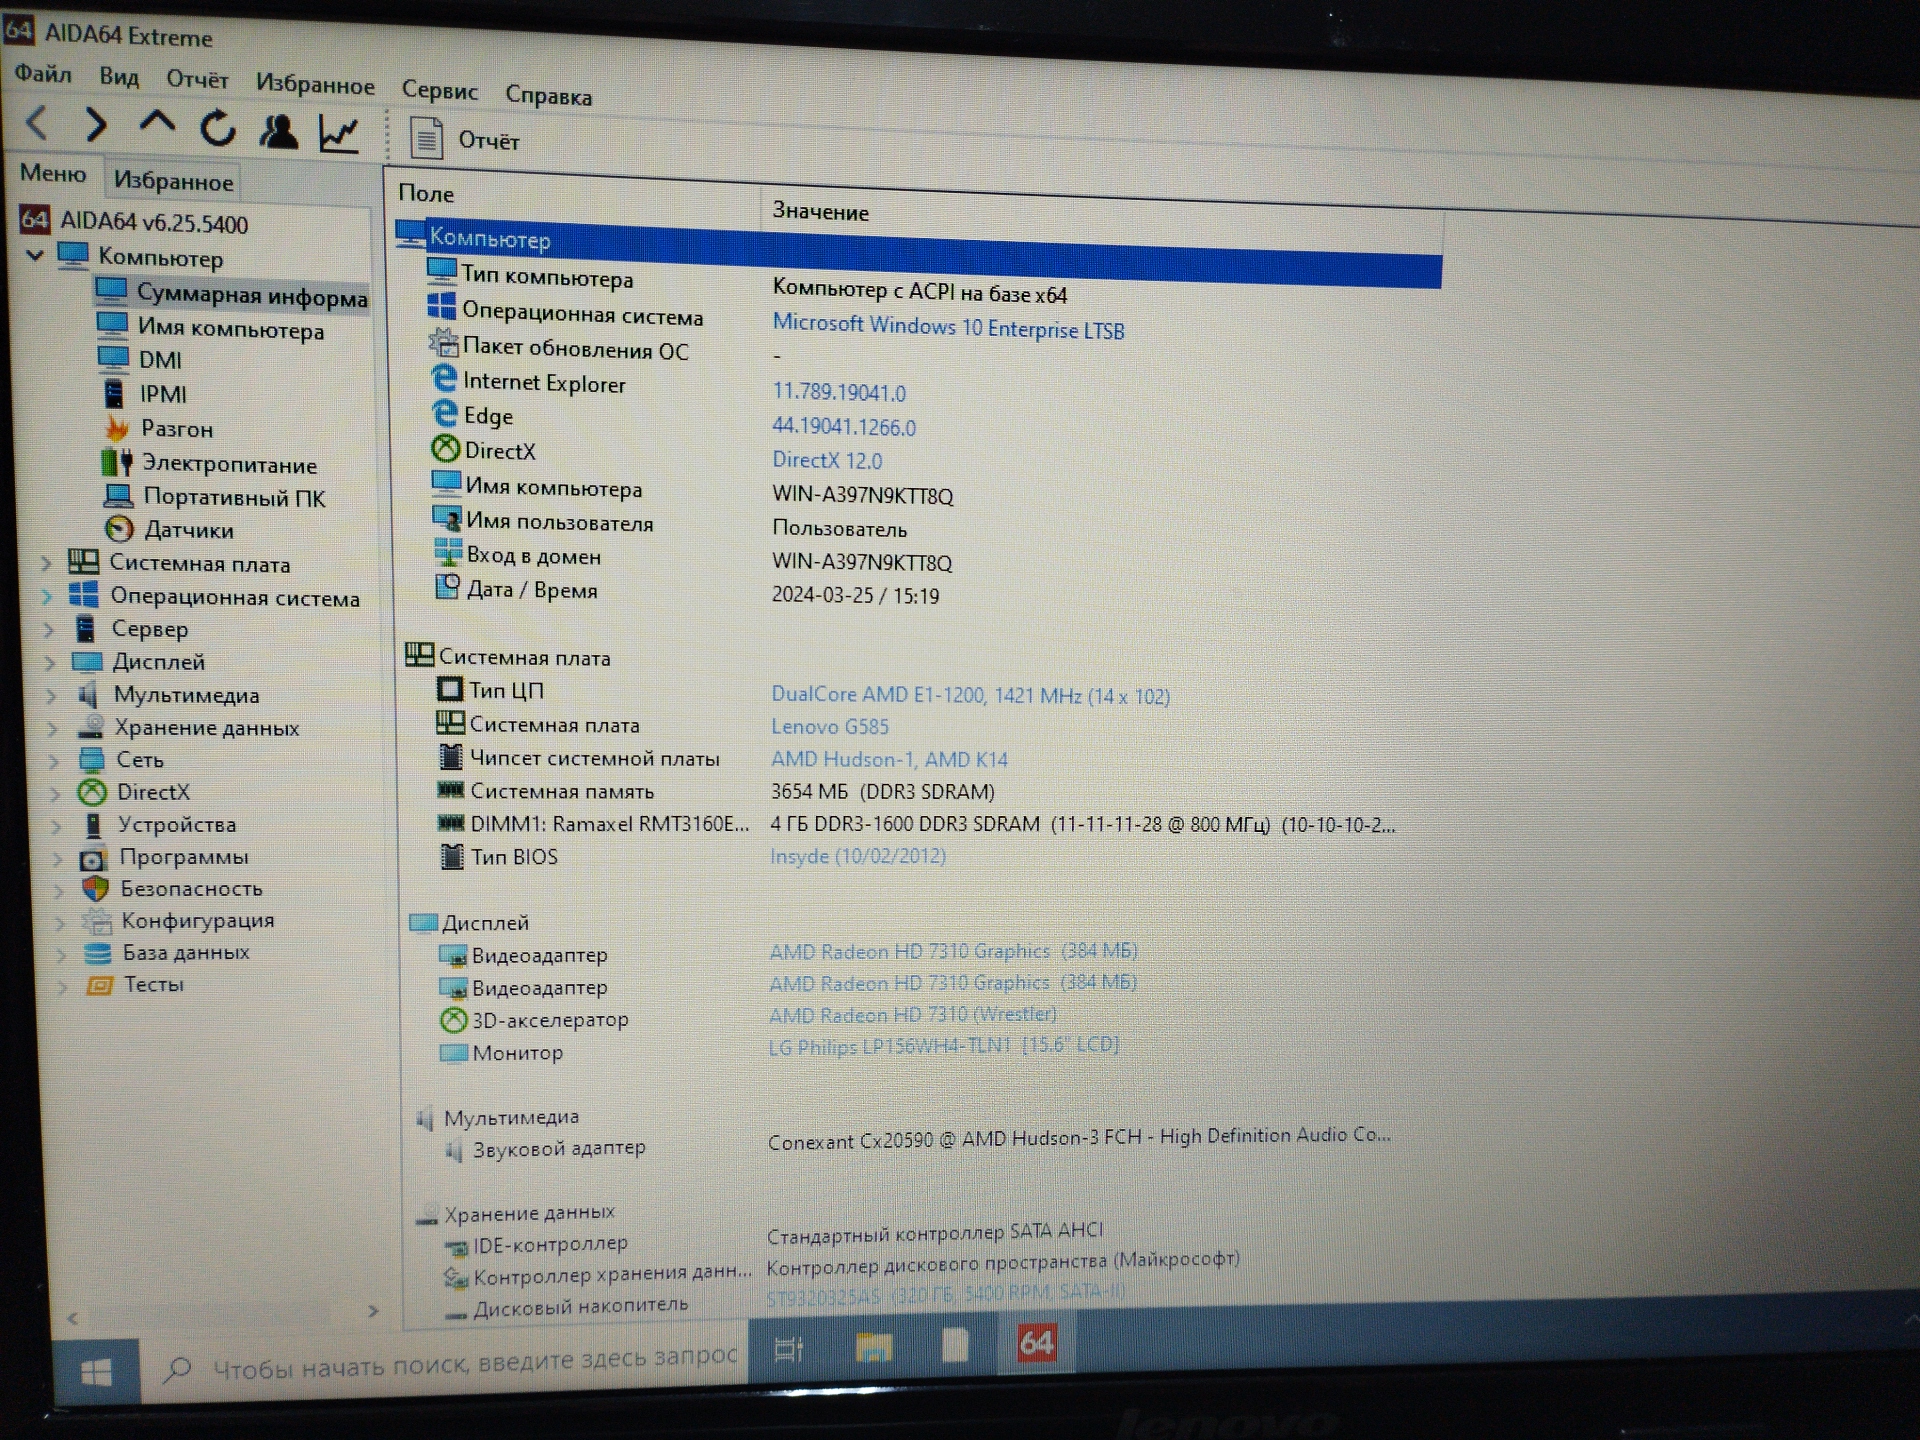
Task: Click the Back navigation arrow
Action: click(37, 123)
